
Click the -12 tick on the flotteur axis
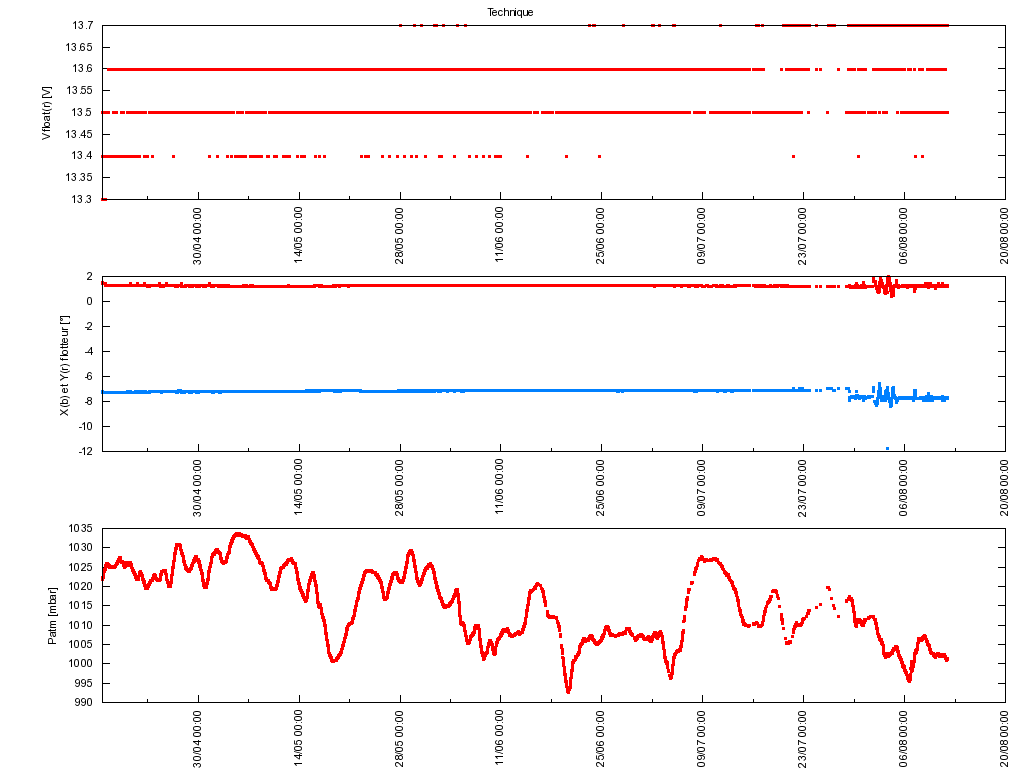point(86,451)
